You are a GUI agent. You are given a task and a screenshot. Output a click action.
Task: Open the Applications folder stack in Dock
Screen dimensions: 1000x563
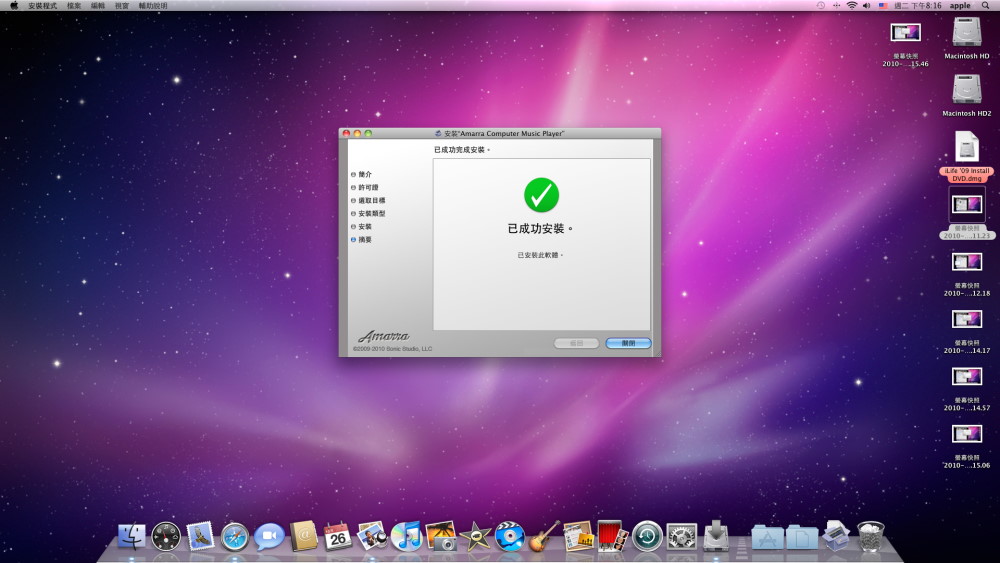767,537
